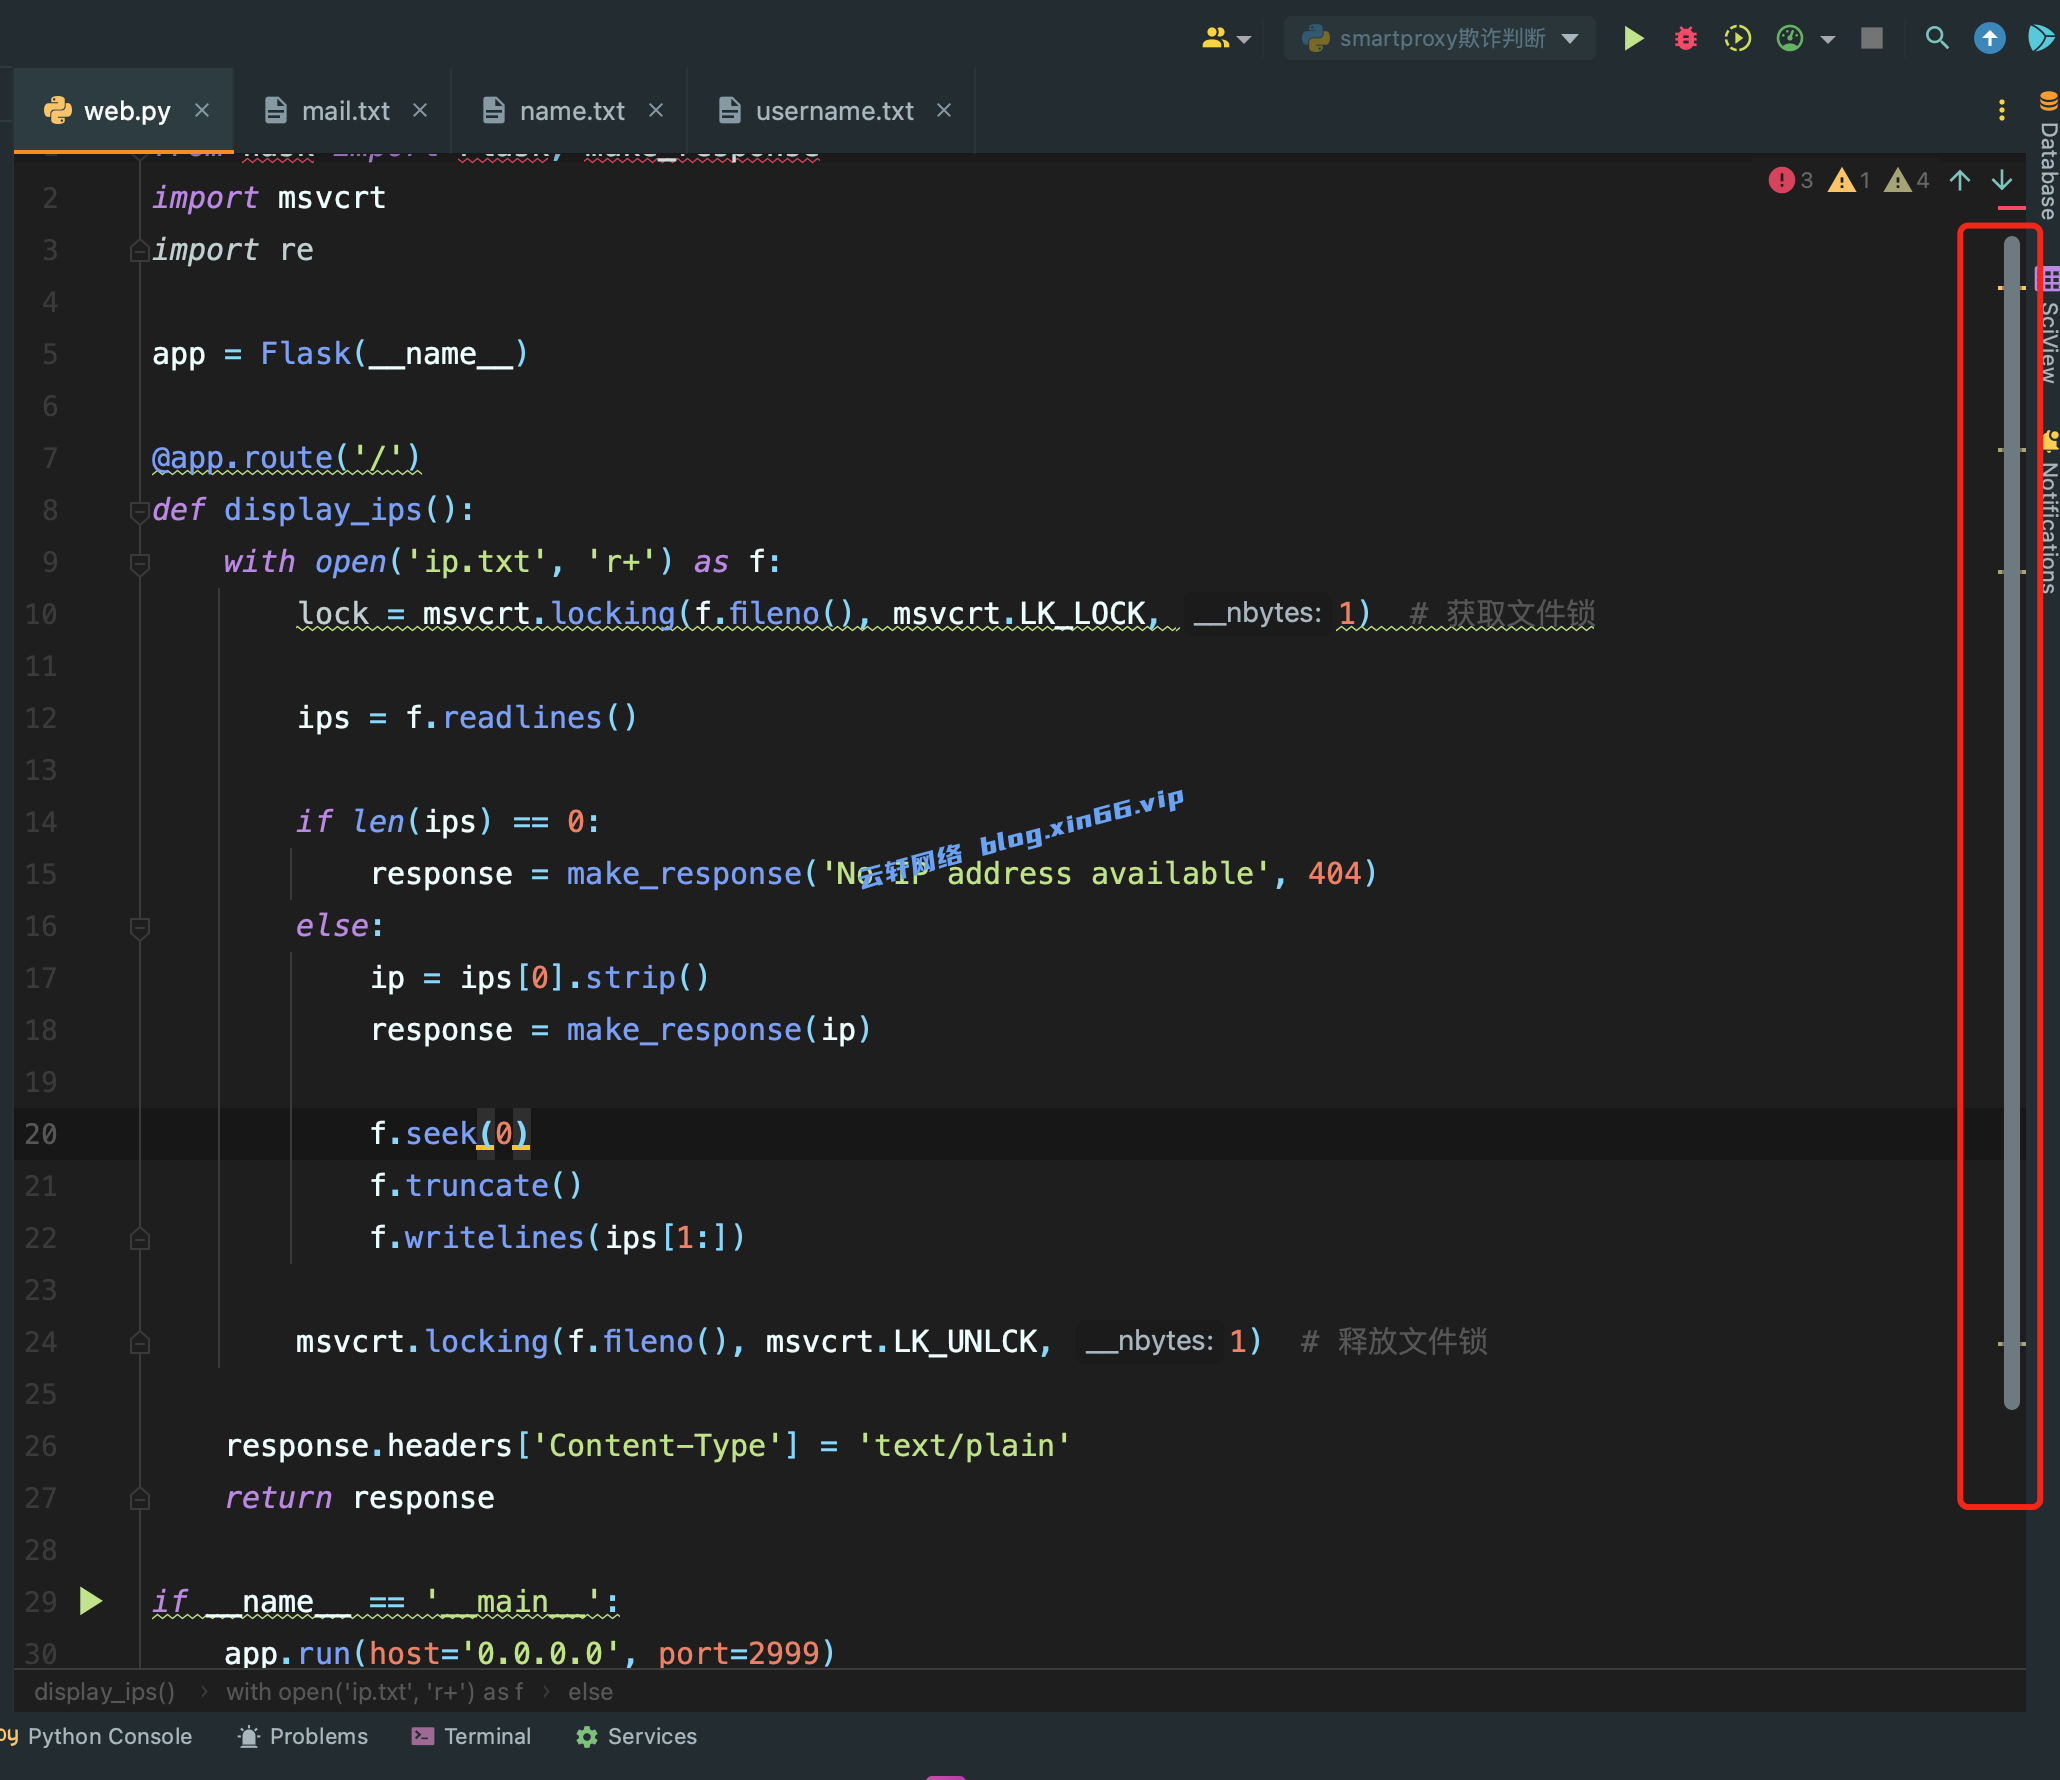
Task: Go to next highlighted error arrow
Action: click(2002, 180)
